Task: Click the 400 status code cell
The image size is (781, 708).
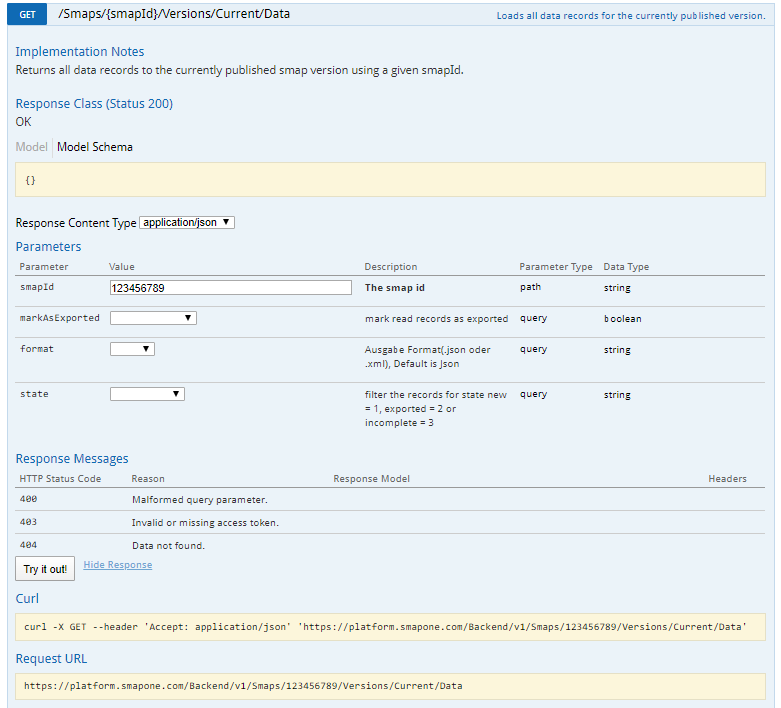Action: [28, 499]
